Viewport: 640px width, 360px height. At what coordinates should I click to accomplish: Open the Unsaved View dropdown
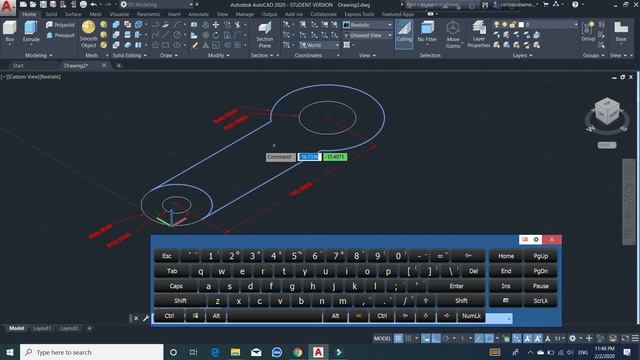(367, 36)
